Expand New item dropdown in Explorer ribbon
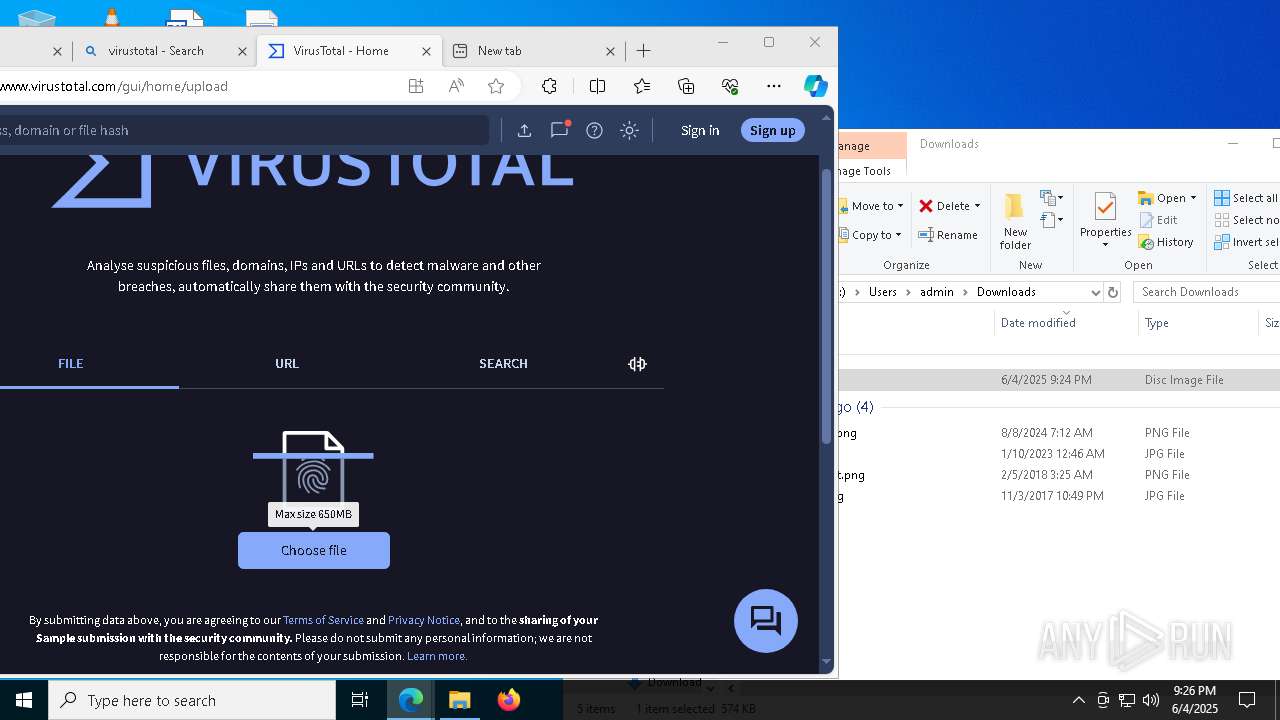Viewport: 1280px width, 720px height. pos(1052,198)
